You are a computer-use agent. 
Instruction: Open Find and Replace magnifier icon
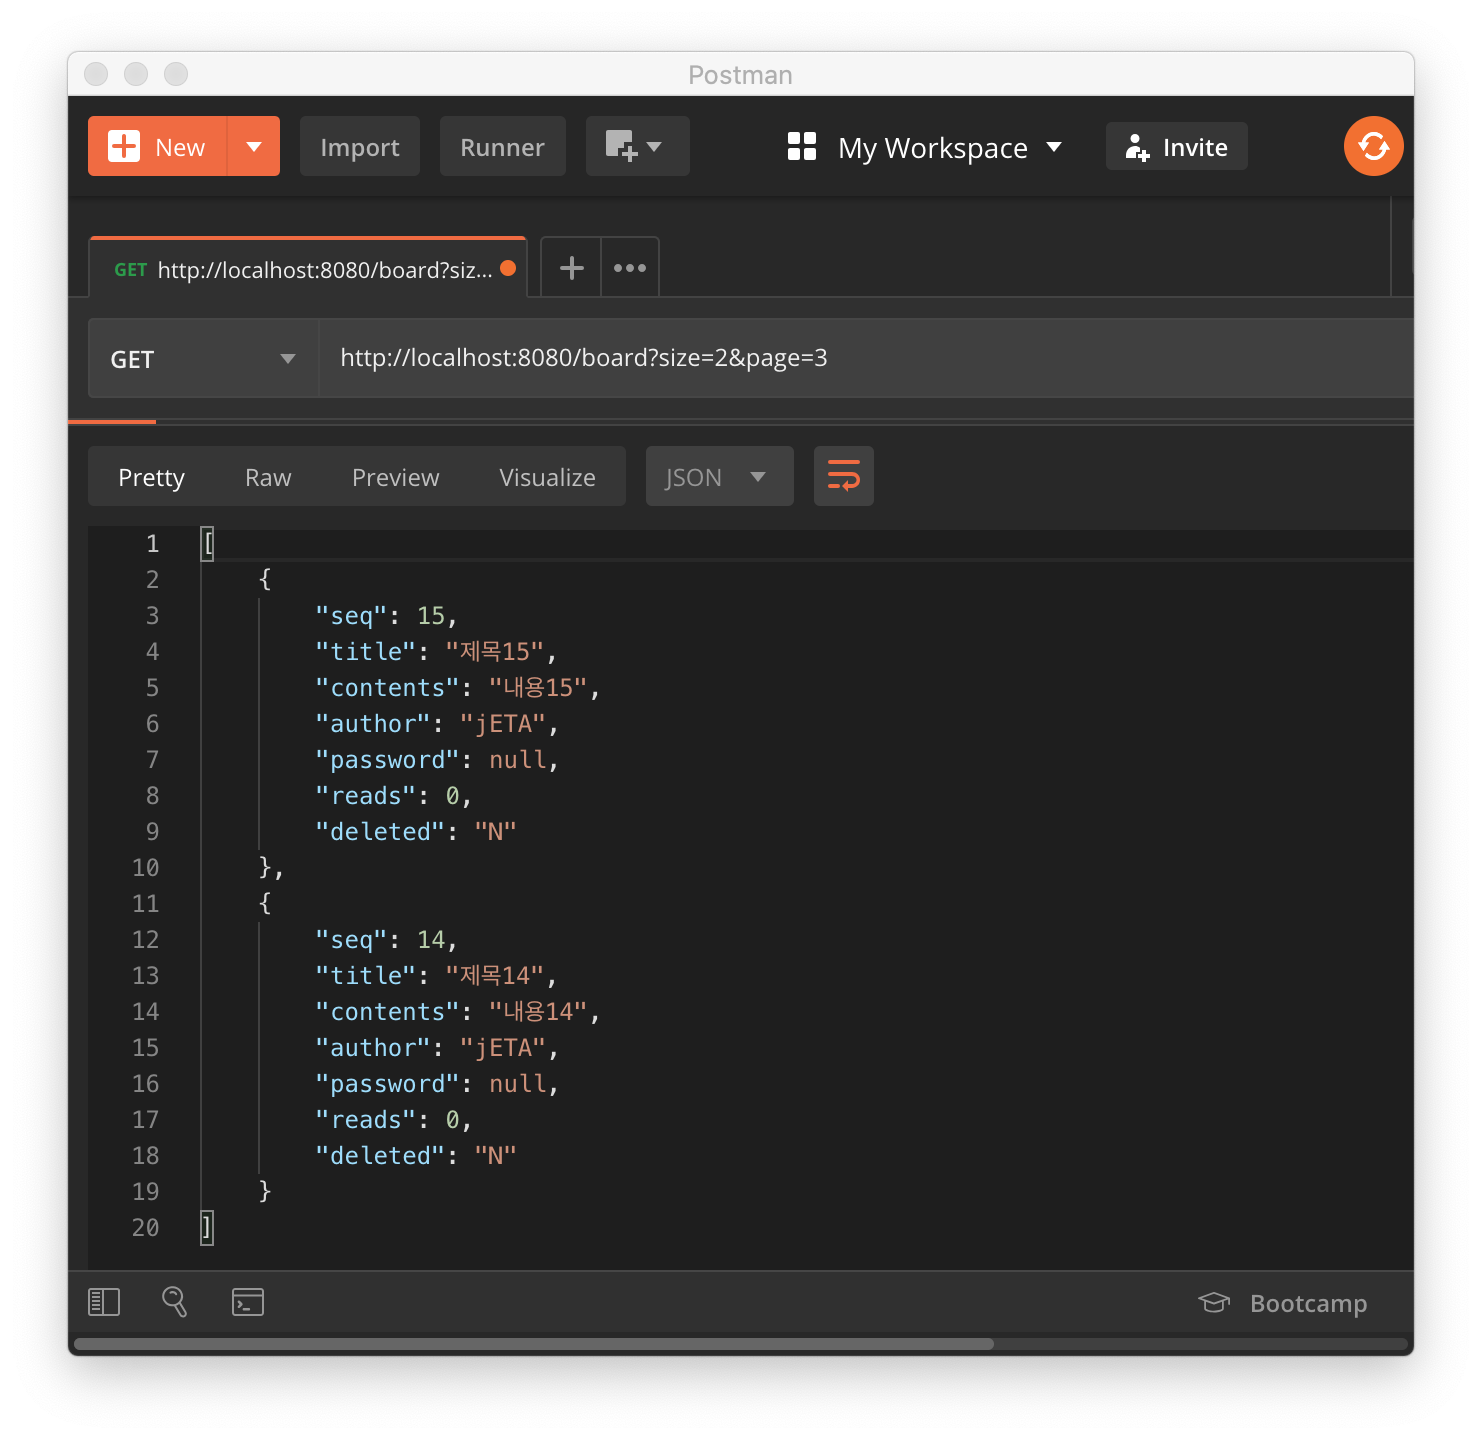(174, 1301)
